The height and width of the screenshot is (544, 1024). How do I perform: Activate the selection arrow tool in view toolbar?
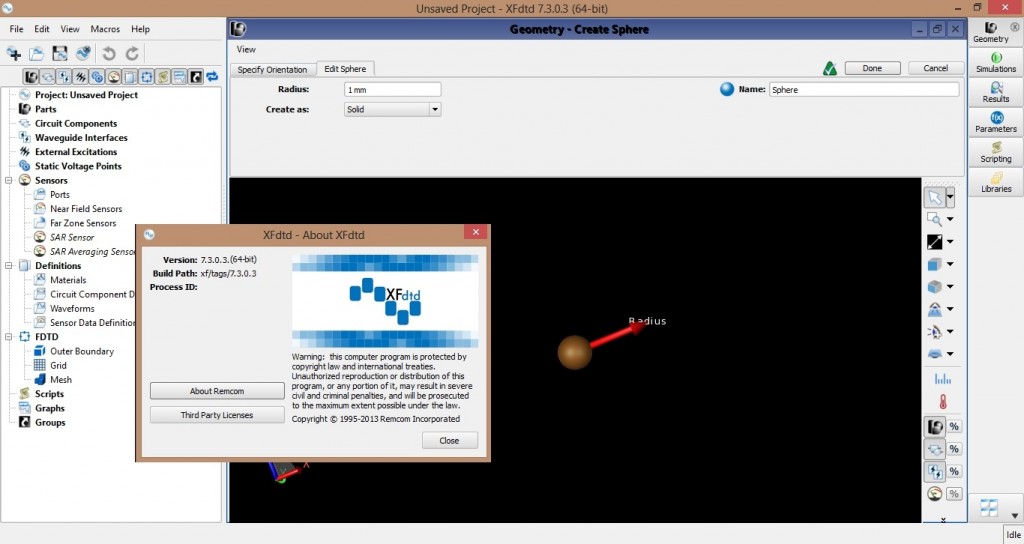(935, 197)
